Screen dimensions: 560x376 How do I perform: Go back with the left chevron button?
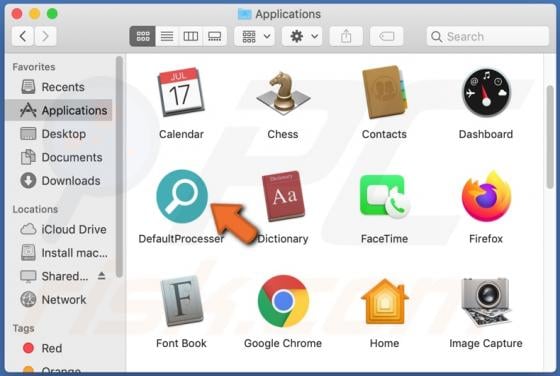23,36
